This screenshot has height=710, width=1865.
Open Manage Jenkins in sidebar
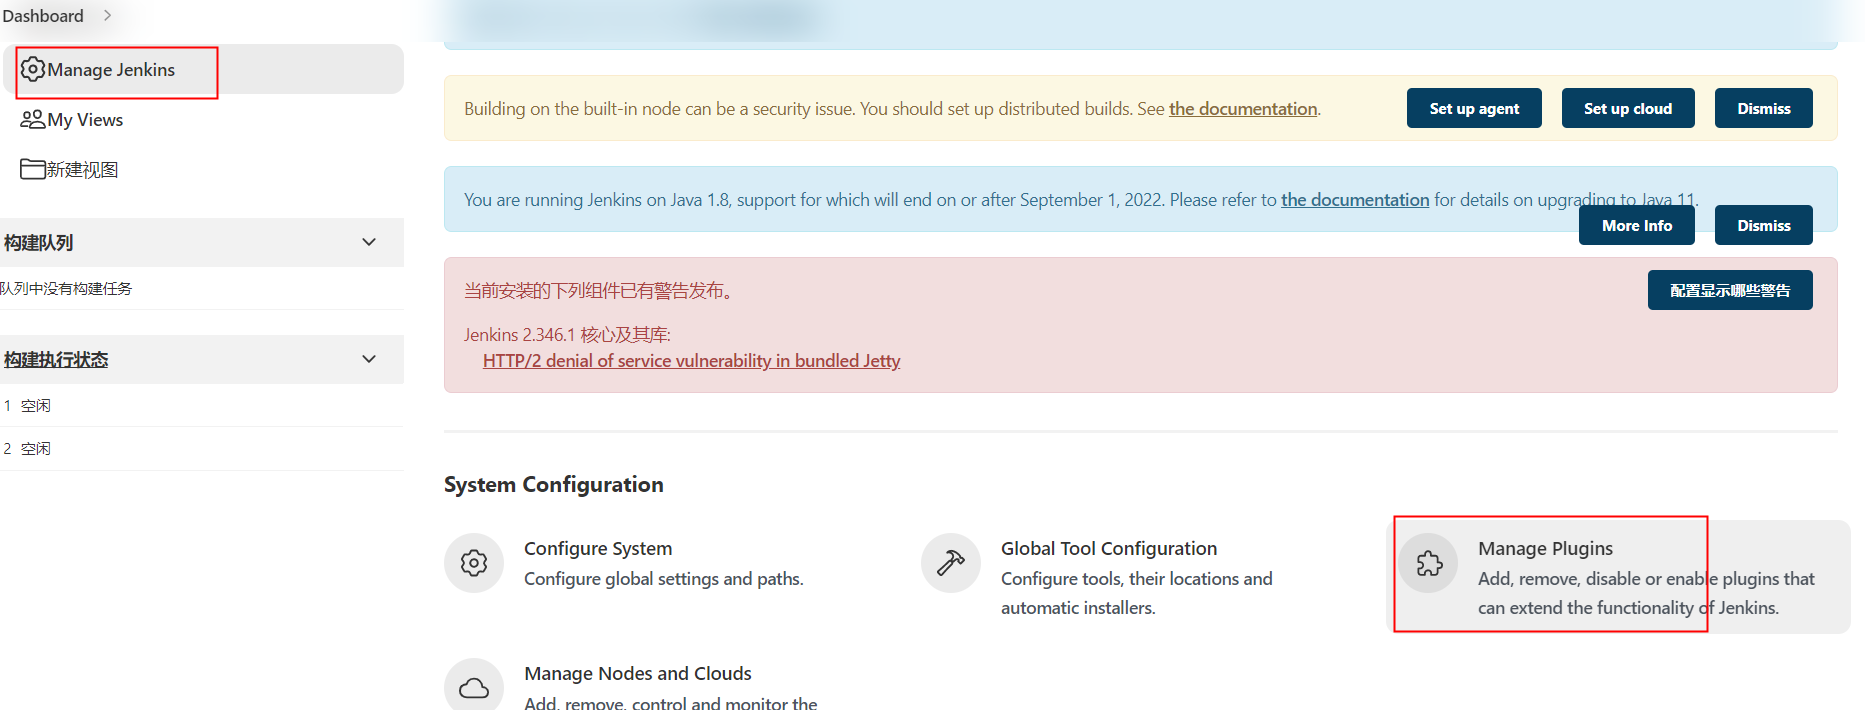click(204, 69)
